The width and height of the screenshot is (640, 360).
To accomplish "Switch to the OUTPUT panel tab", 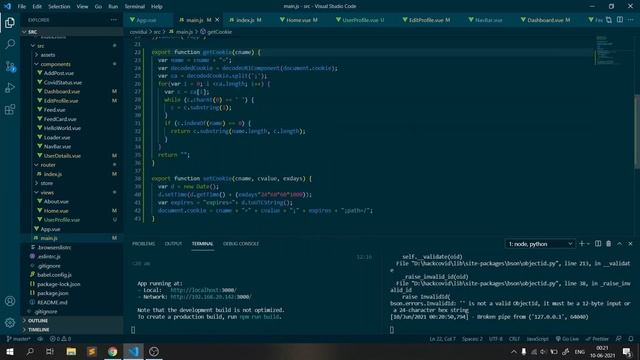I will click(x=173, y=244).
